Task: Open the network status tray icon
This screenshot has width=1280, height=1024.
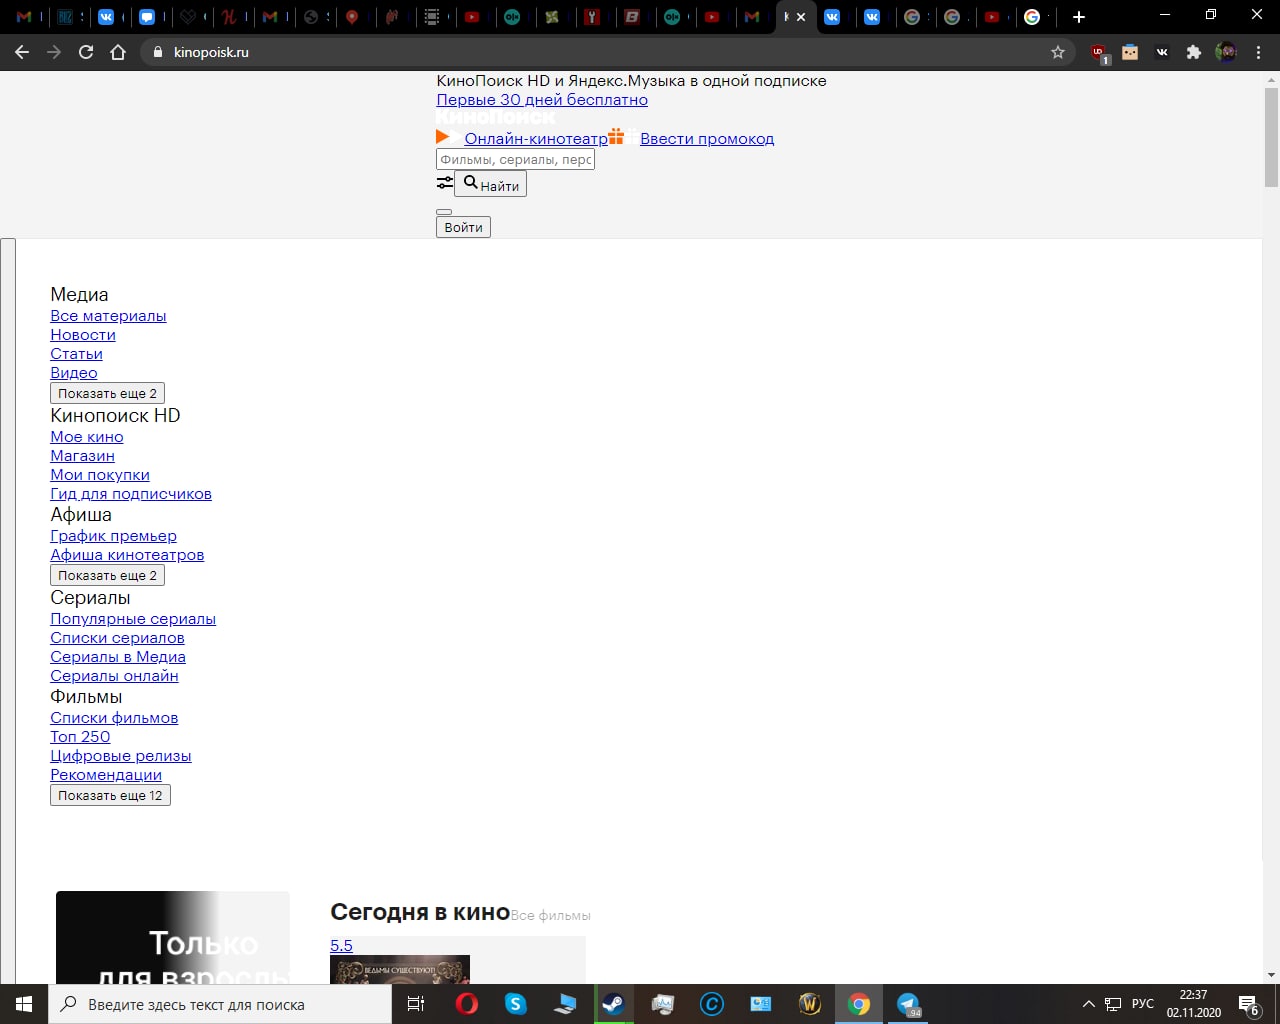Action: pos(1112,1004)
